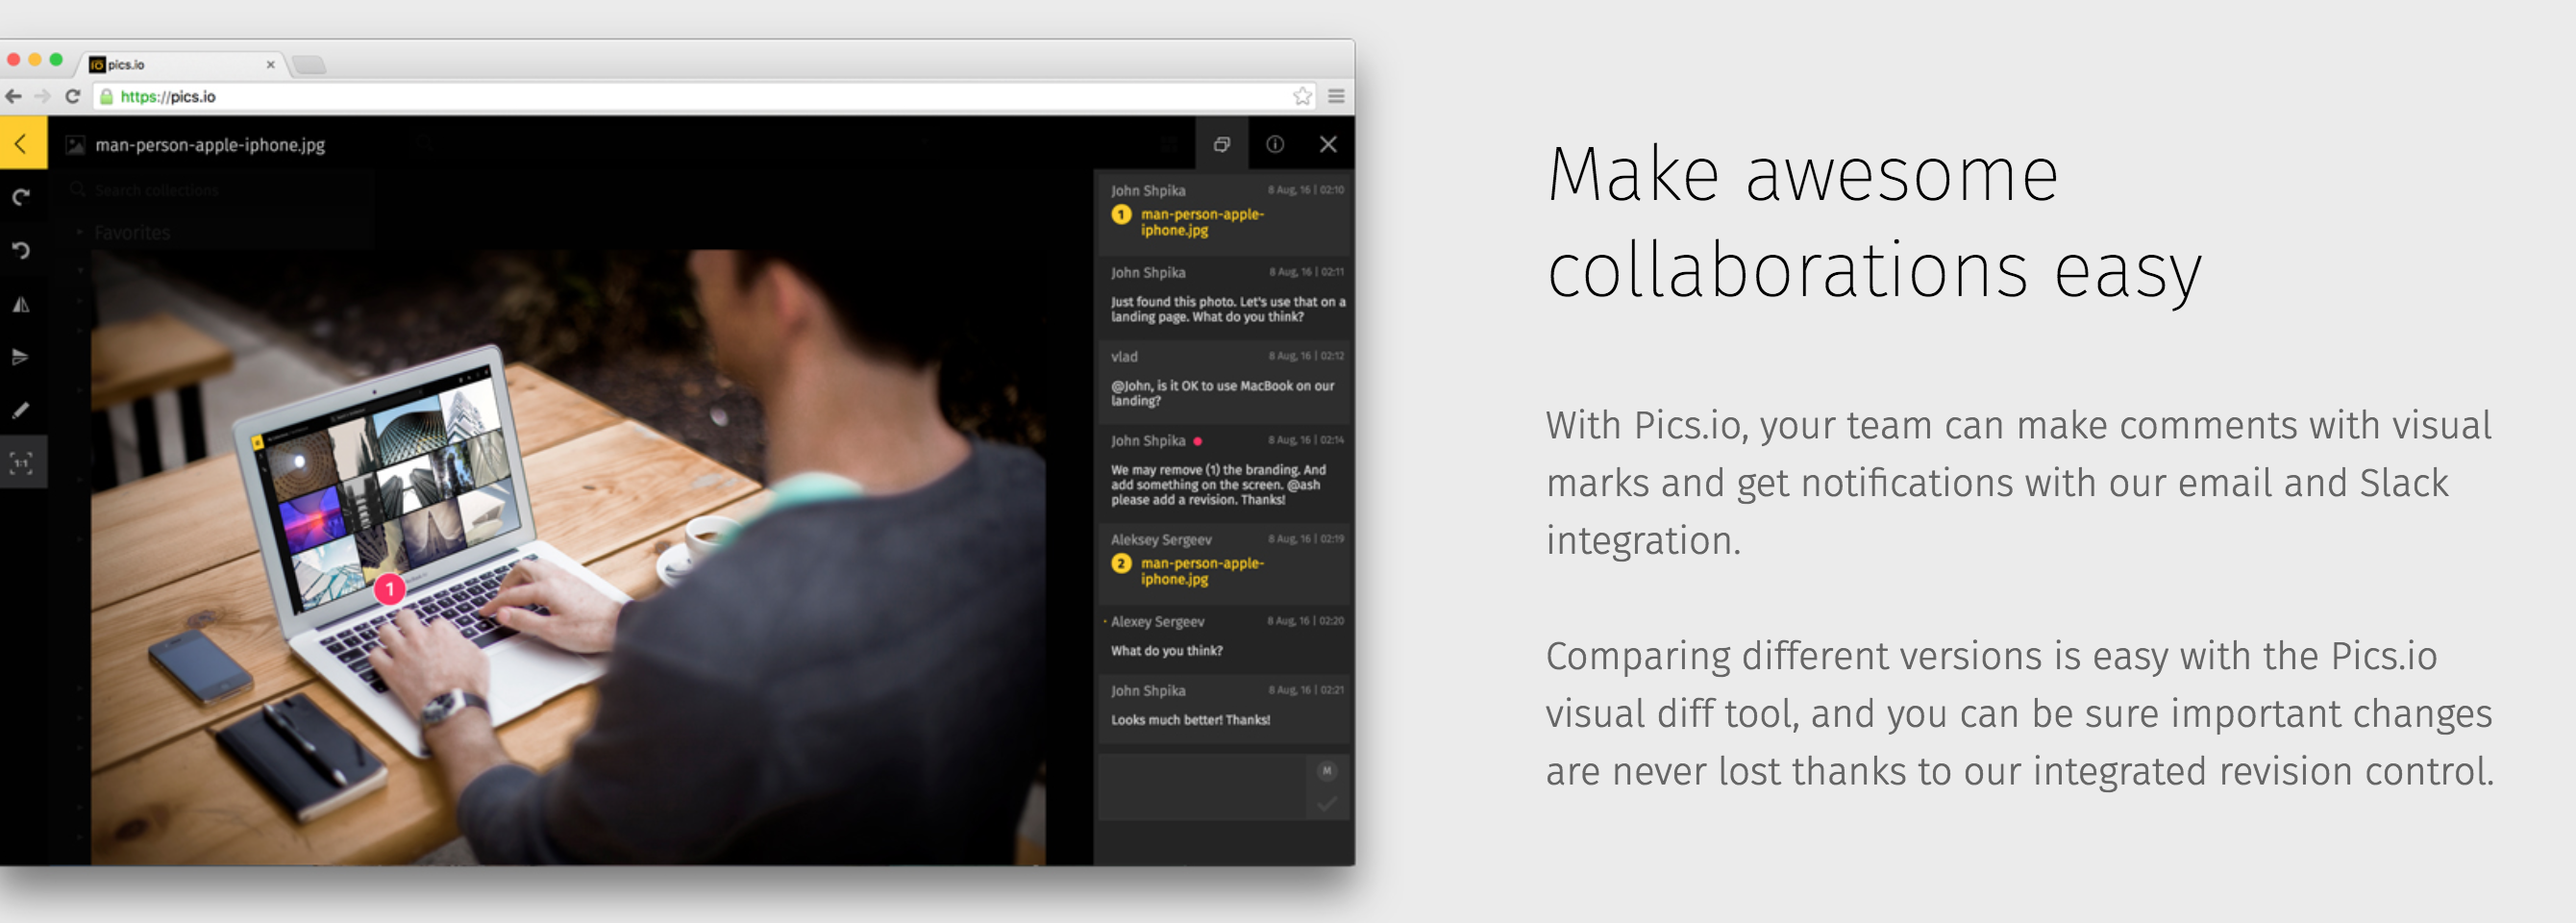2576x923 pixels.
Task: Click the yellow number 2 revision badge
Action: click(x=1121, y=563)
